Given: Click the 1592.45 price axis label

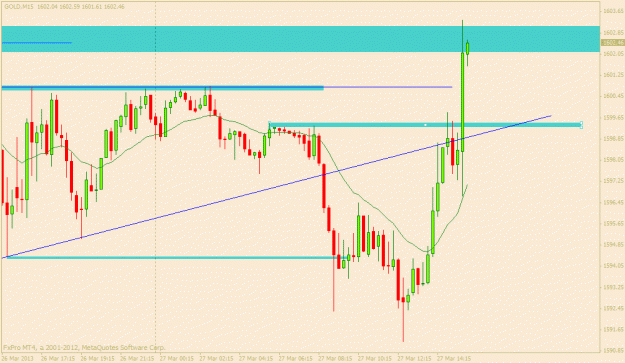Looking at the screenshot, I should coord(613,308).
